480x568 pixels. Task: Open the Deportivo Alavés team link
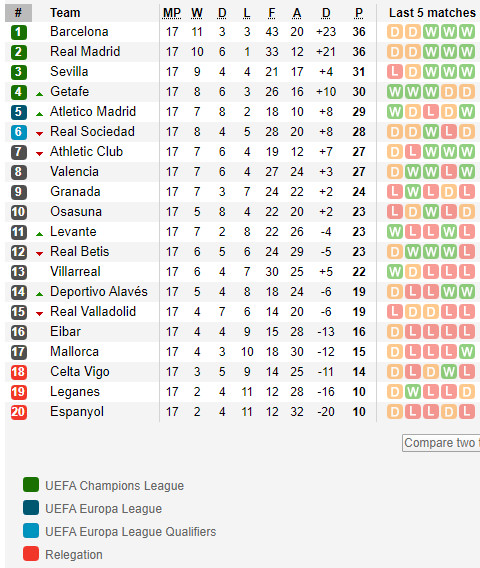pyautogui.click(x=99, y=292)
